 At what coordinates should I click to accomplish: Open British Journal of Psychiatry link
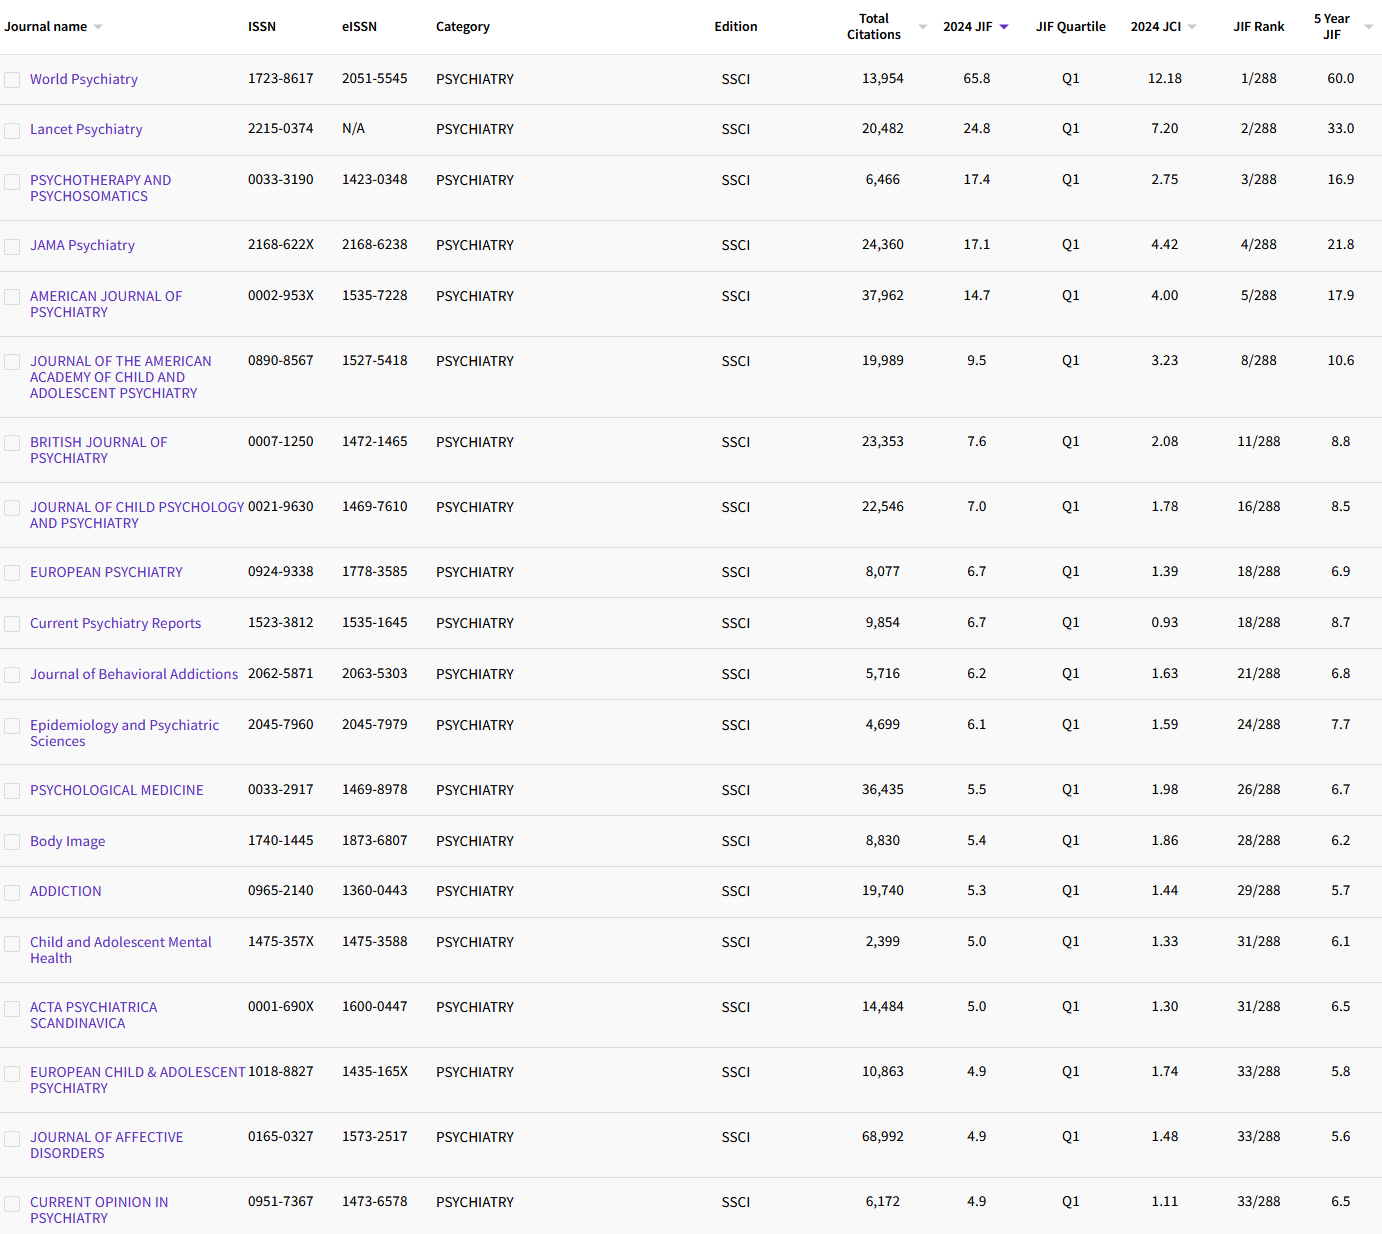click(99, 450)
